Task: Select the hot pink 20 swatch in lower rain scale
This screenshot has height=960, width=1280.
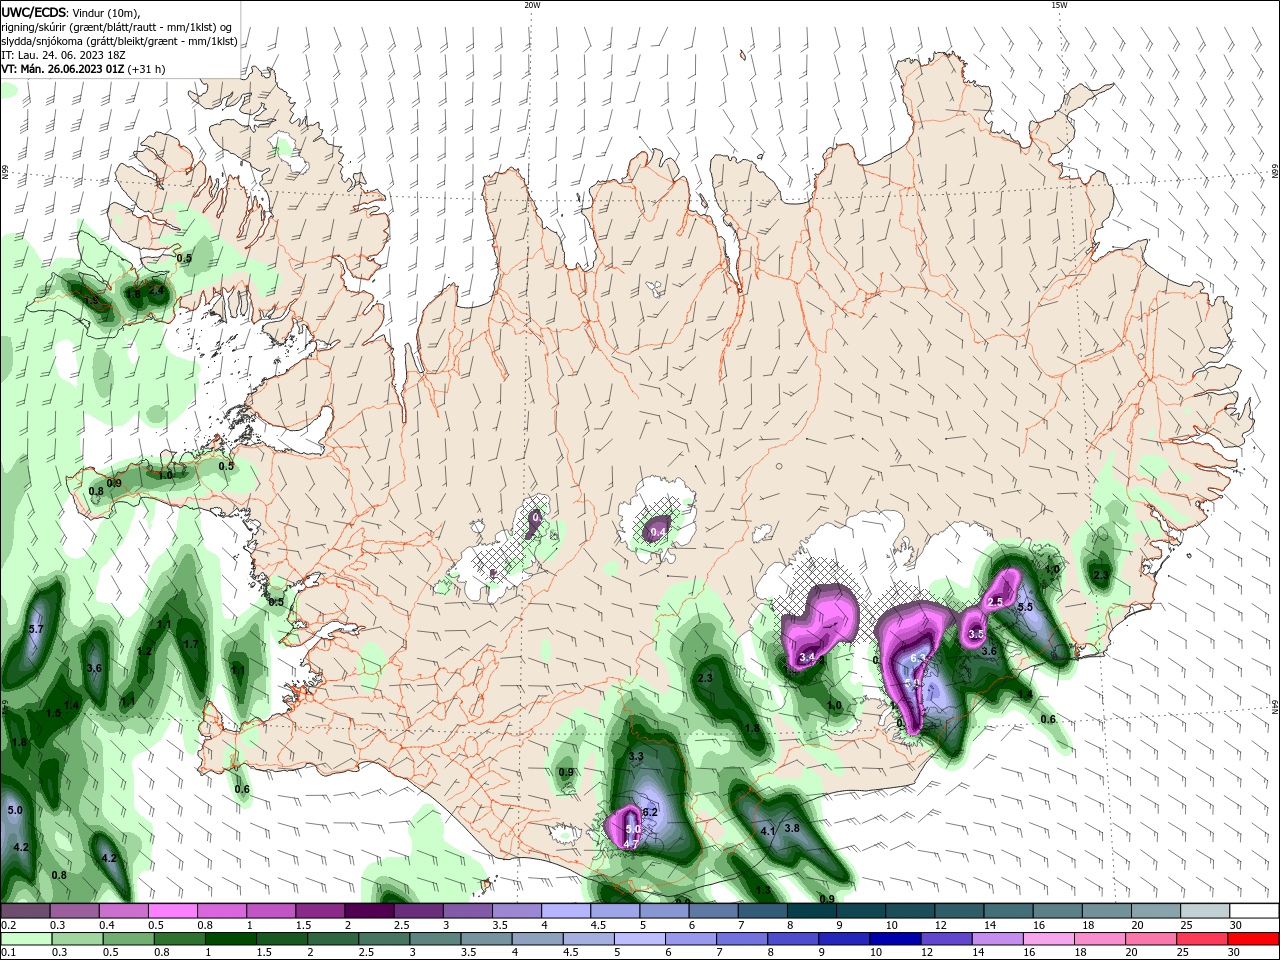Action: click(x=1152, y=940)
